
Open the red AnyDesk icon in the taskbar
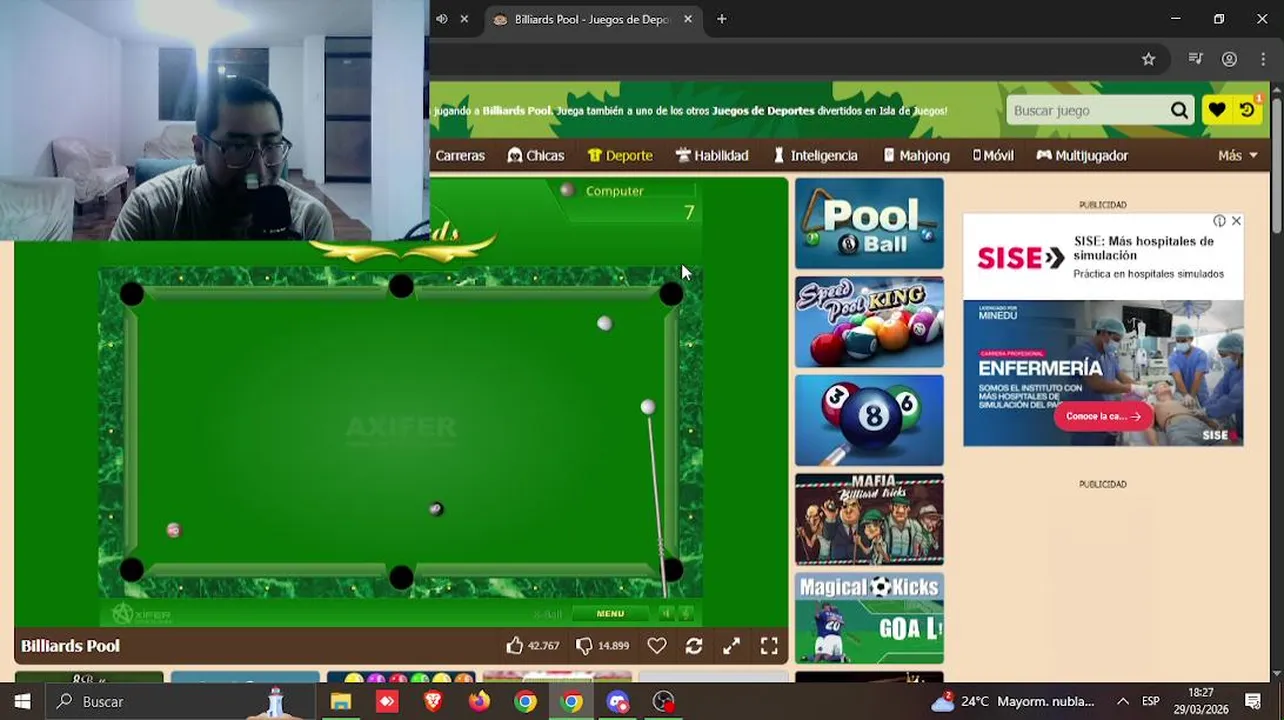pos(387,701)
